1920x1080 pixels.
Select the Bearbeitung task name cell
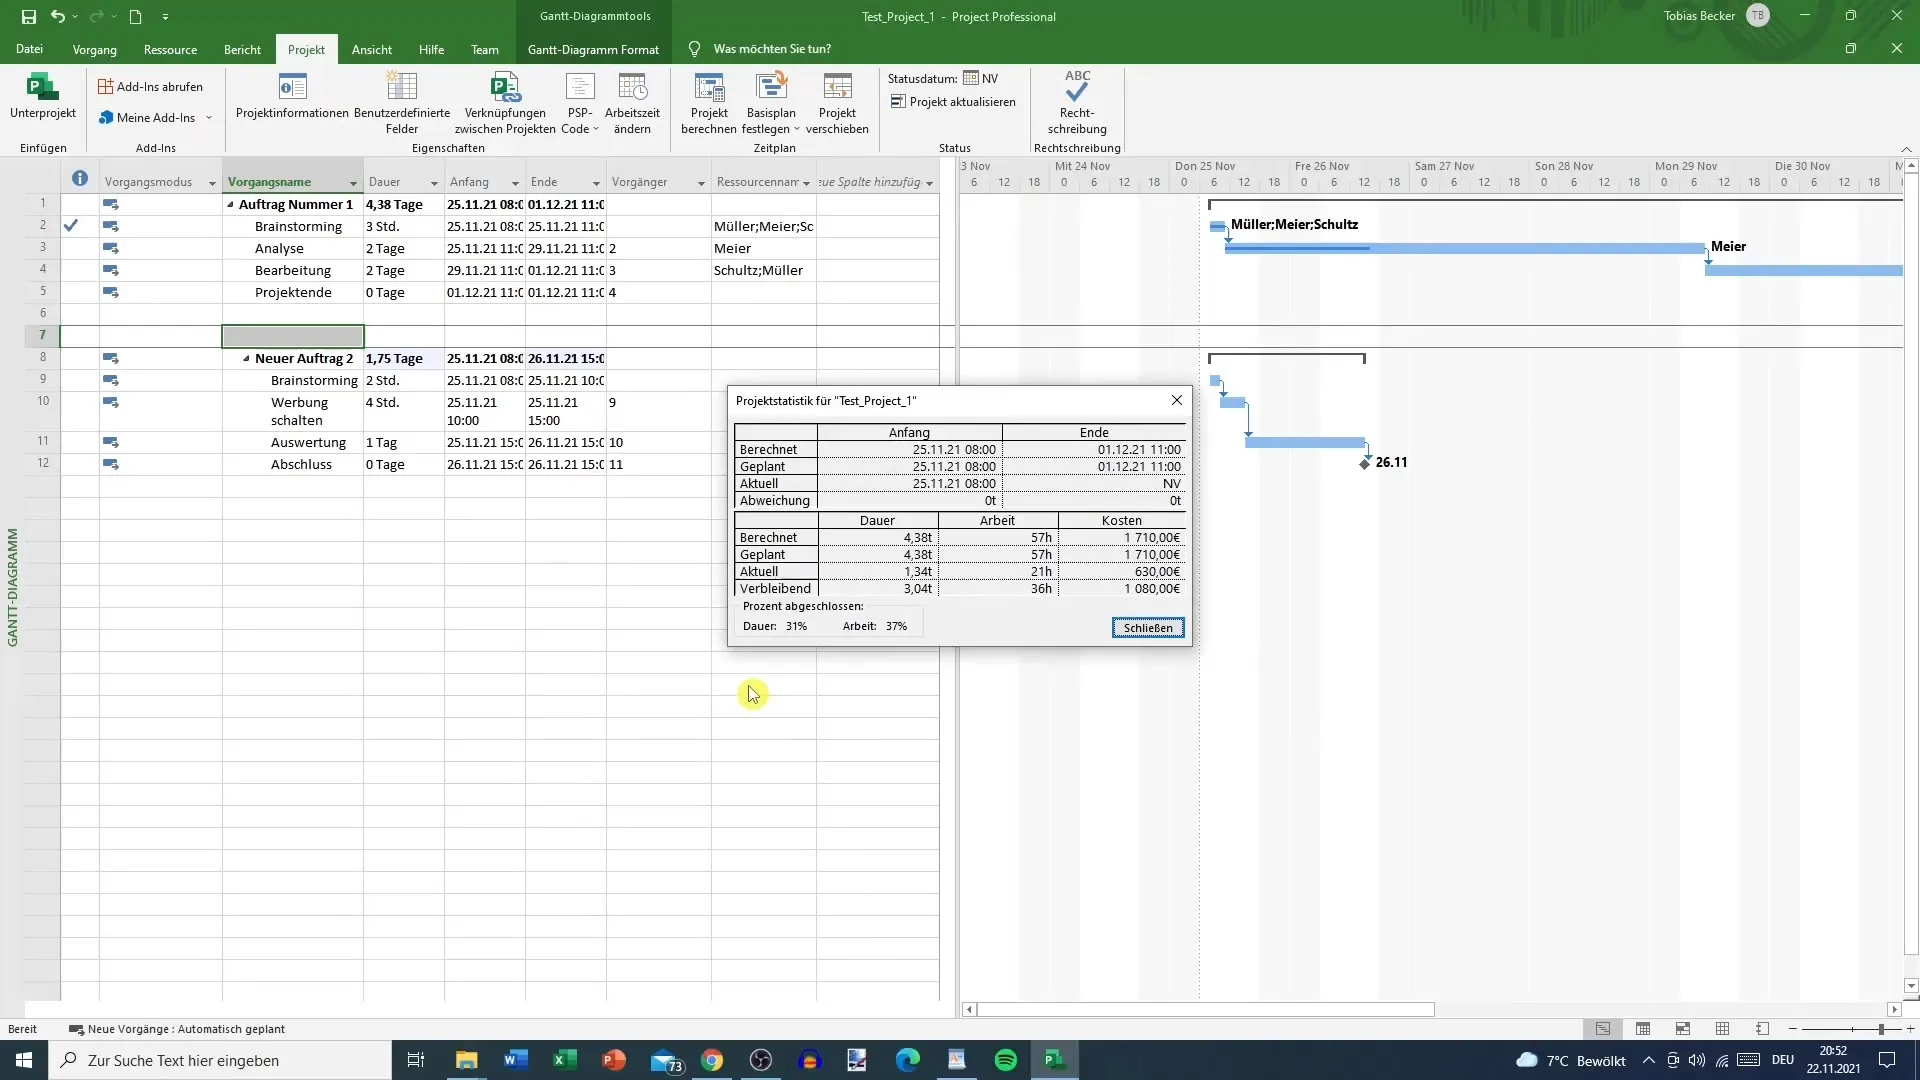click(x=293, y=271)
